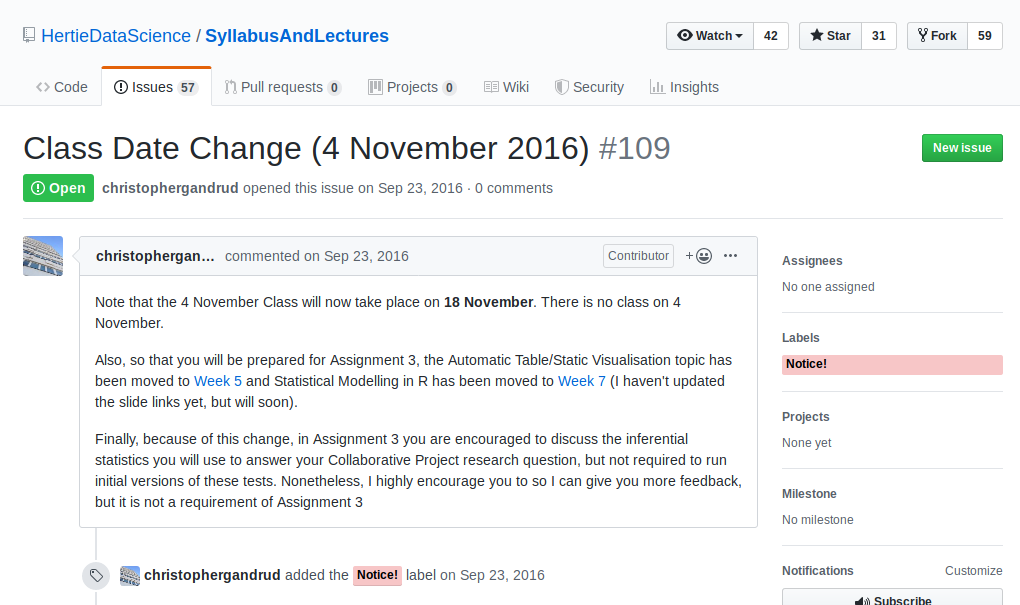Open the Week 5 link

point(218,381)
